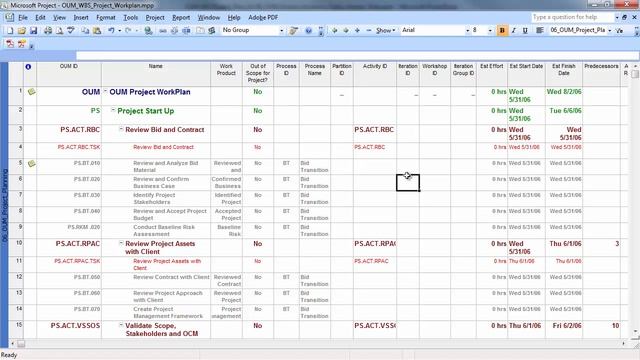
Task: Click Hide Subtasks minus icon
Action: pos(369,31)
